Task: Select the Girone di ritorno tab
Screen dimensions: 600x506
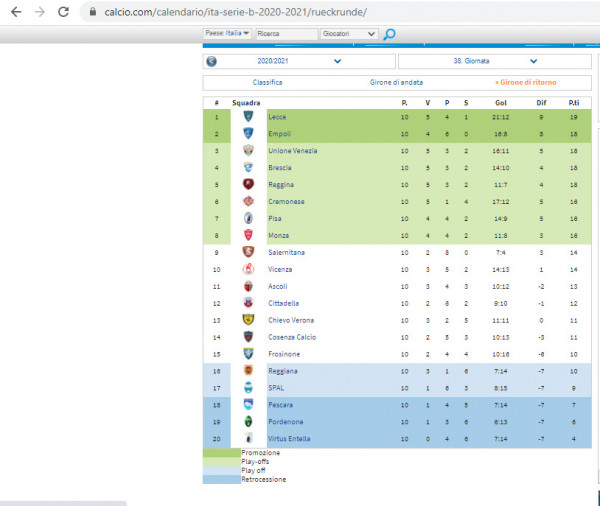Action: point(526,82)
